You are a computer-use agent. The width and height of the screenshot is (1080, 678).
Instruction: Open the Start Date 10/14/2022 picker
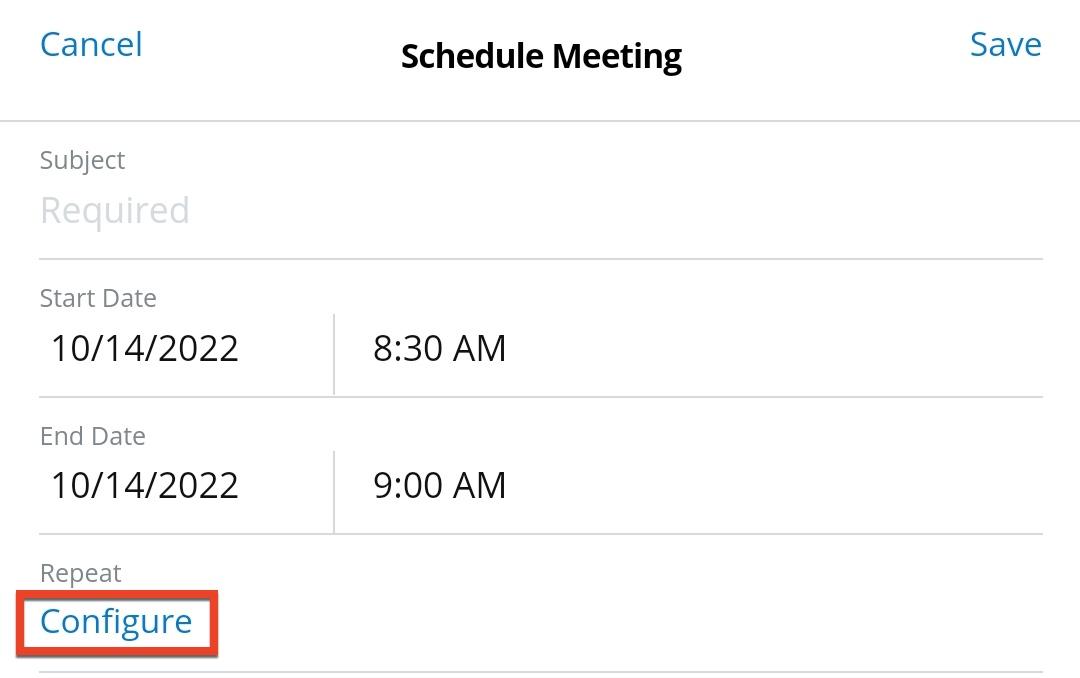point(145,348)
